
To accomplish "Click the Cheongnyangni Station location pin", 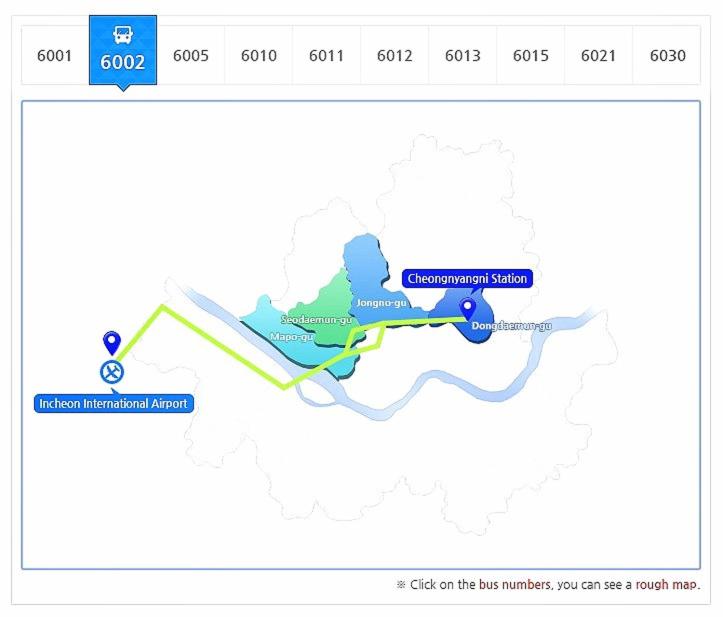I will coord(467,307).
